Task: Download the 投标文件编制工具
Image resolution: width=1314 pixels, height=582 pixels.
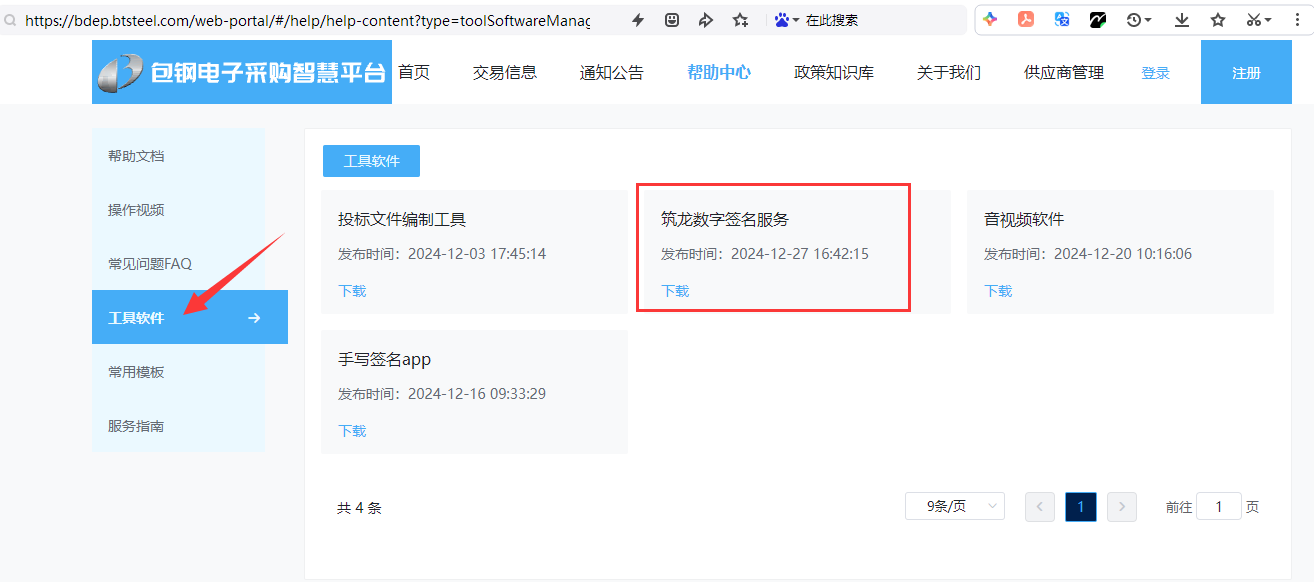Action: (x=352, y=291)
